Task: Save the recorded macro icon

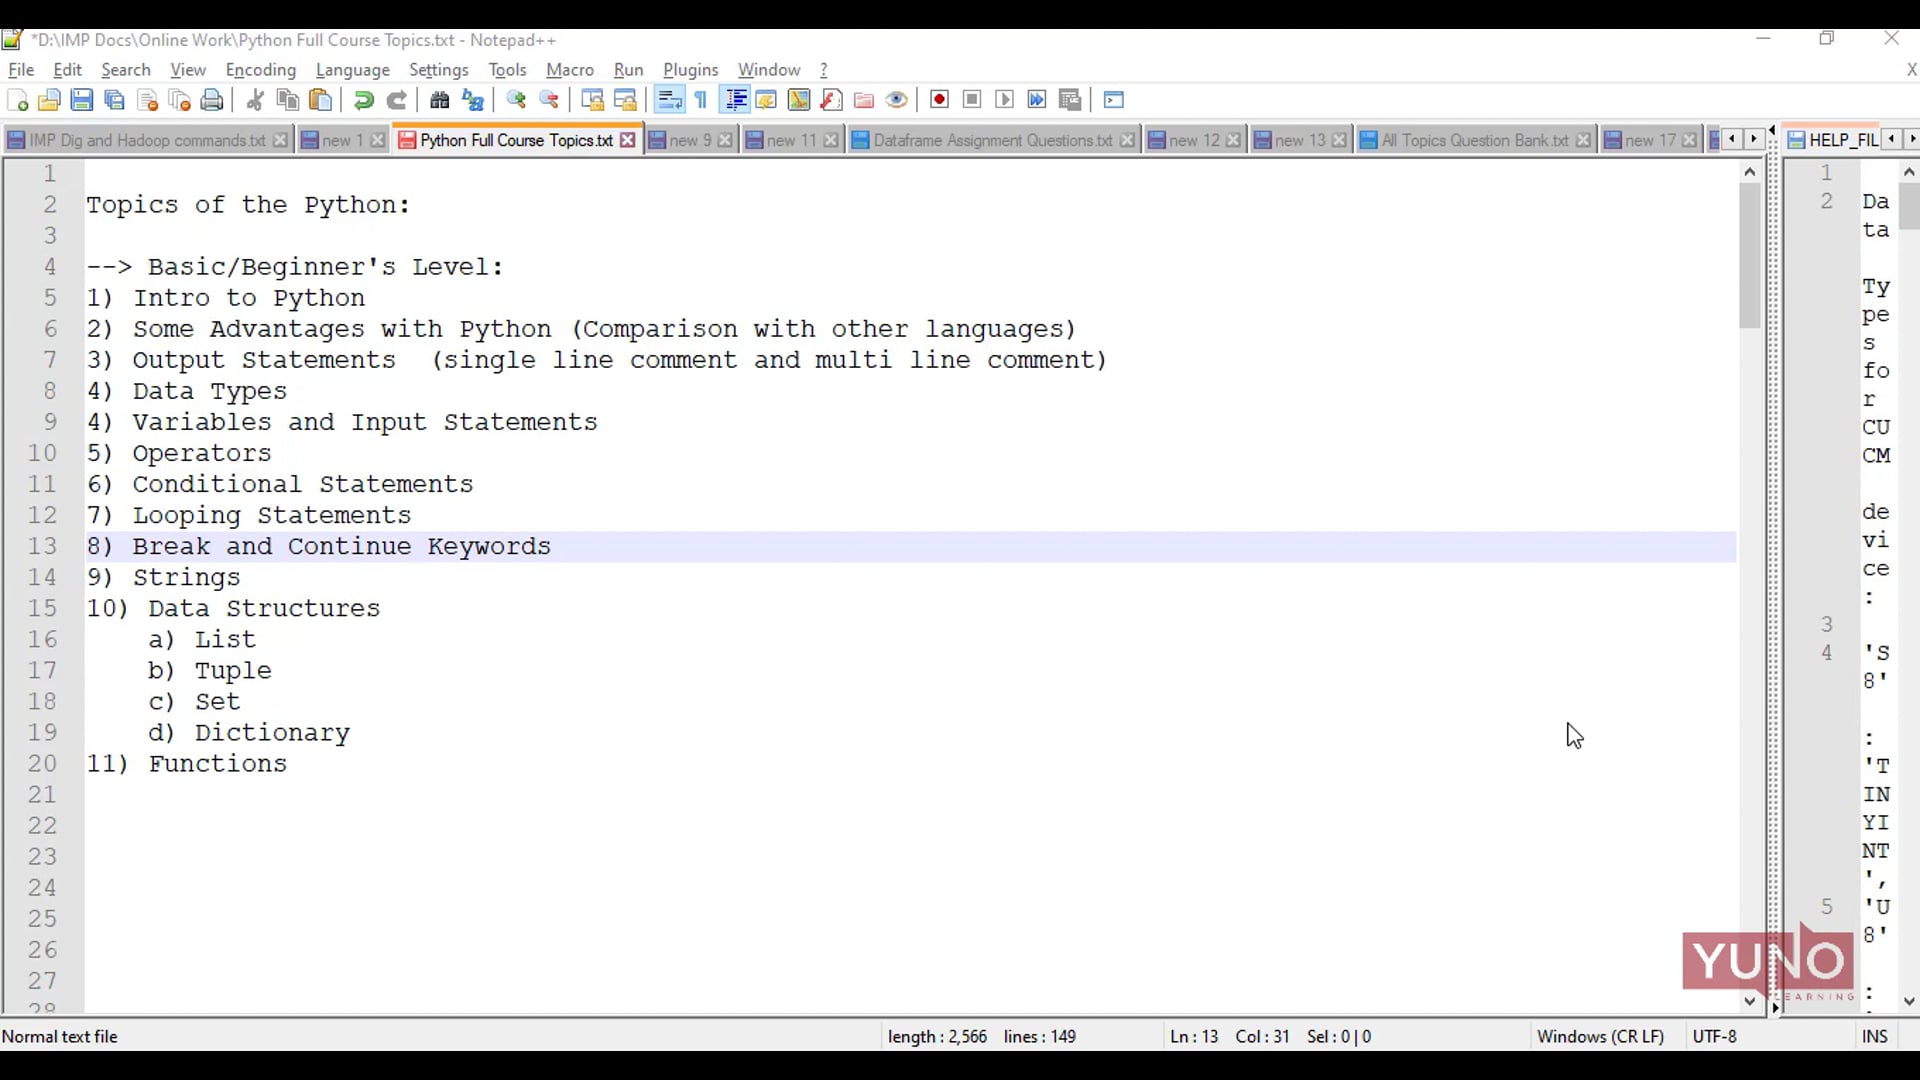Action: [1070, 100]
